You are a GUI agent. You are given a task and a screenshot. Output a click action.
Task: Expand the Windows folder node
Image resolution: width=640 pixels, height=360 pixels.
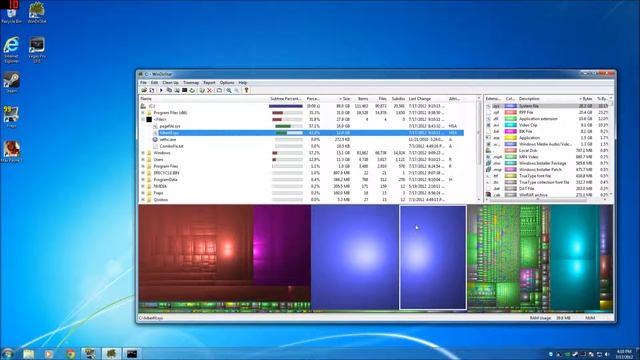click(x=143, y=153)
